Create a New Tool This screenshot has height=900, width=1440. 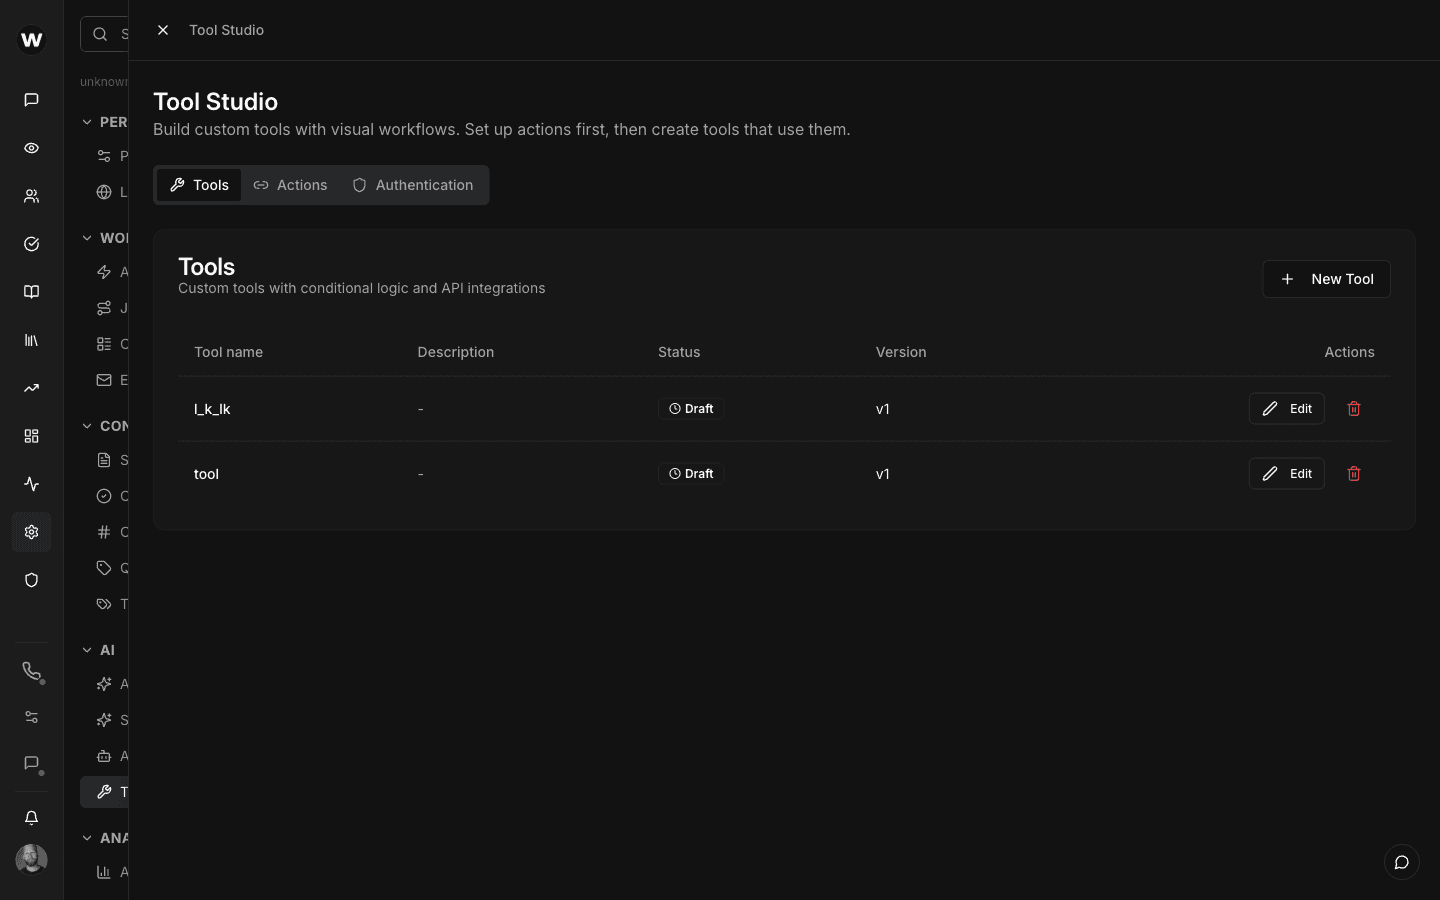click(1327, 279)
